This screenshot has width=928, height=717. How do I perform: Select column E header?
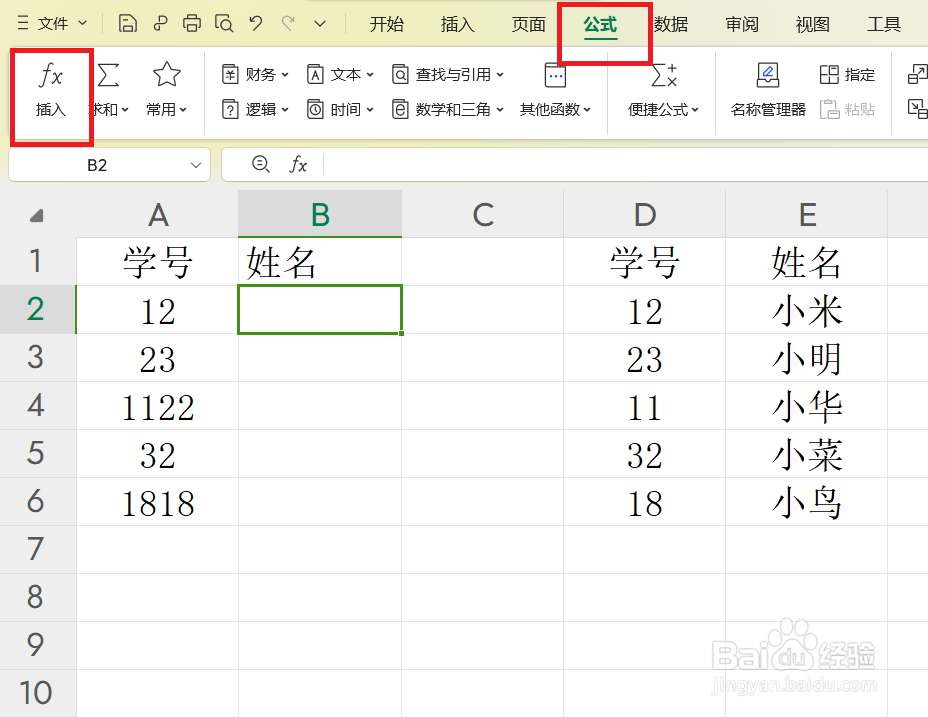[x=807, y=214]
